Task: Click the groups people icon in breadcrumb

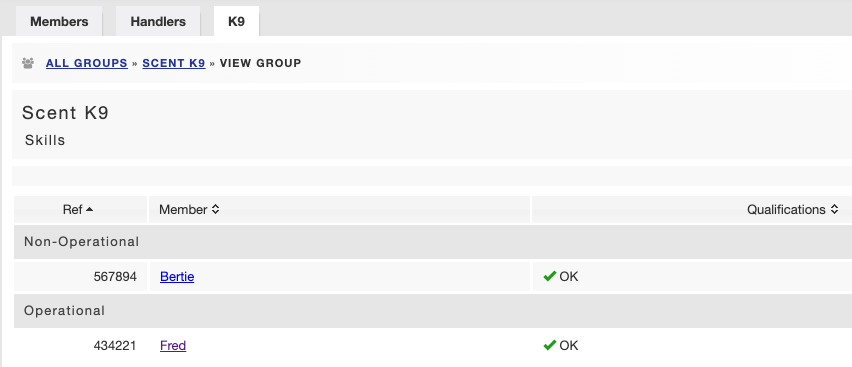Action: tap(28, 63)
